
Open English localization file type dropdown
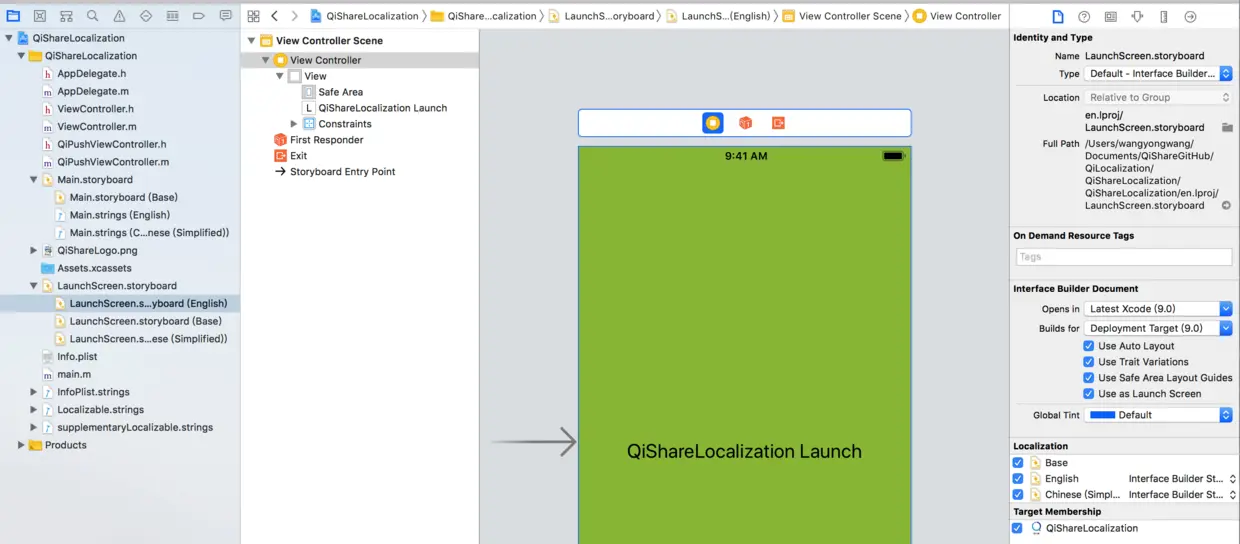tap(1182, 479)
